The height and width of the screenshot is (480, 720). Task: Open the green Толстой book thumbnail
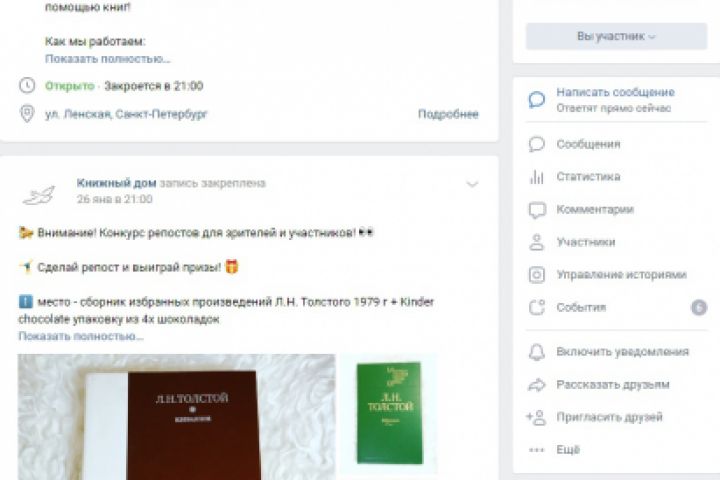[389, 413]
